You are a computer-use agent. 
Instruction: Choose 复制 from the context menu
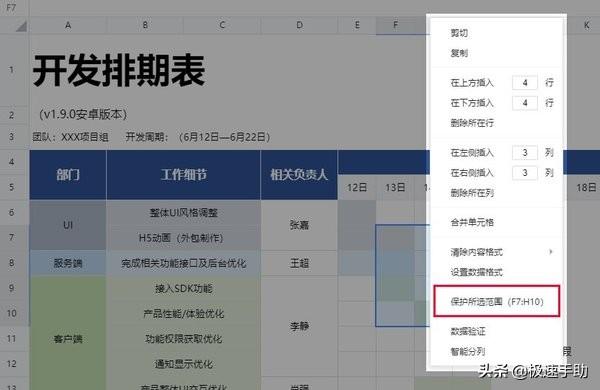(459, 53)
